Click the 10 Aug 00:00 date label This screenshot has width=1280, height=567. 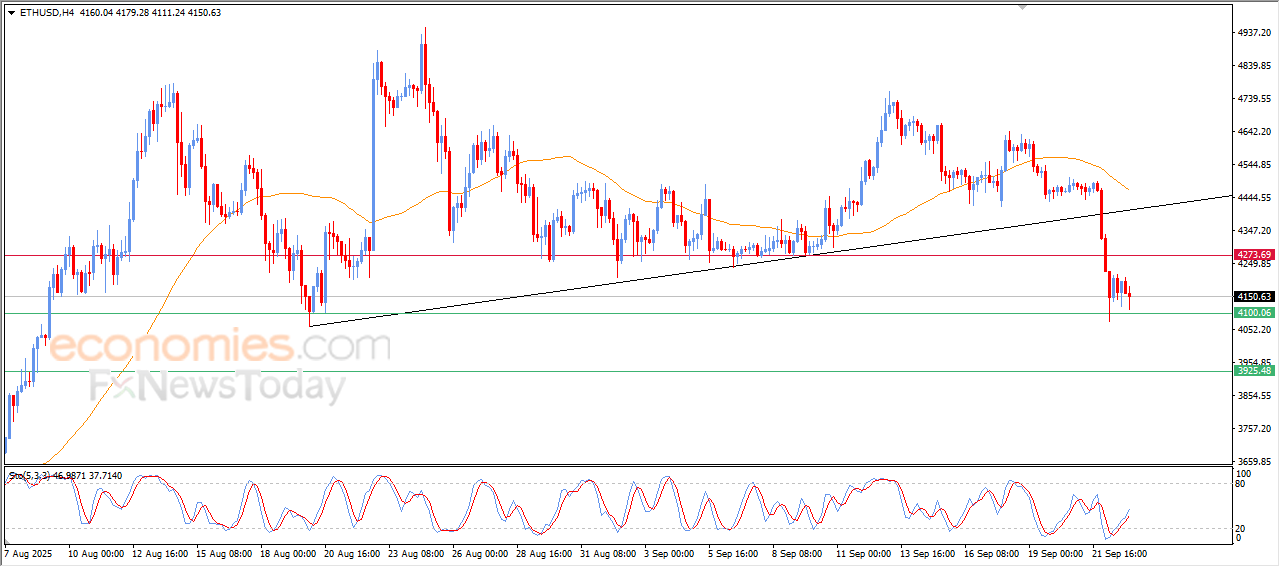96,552
